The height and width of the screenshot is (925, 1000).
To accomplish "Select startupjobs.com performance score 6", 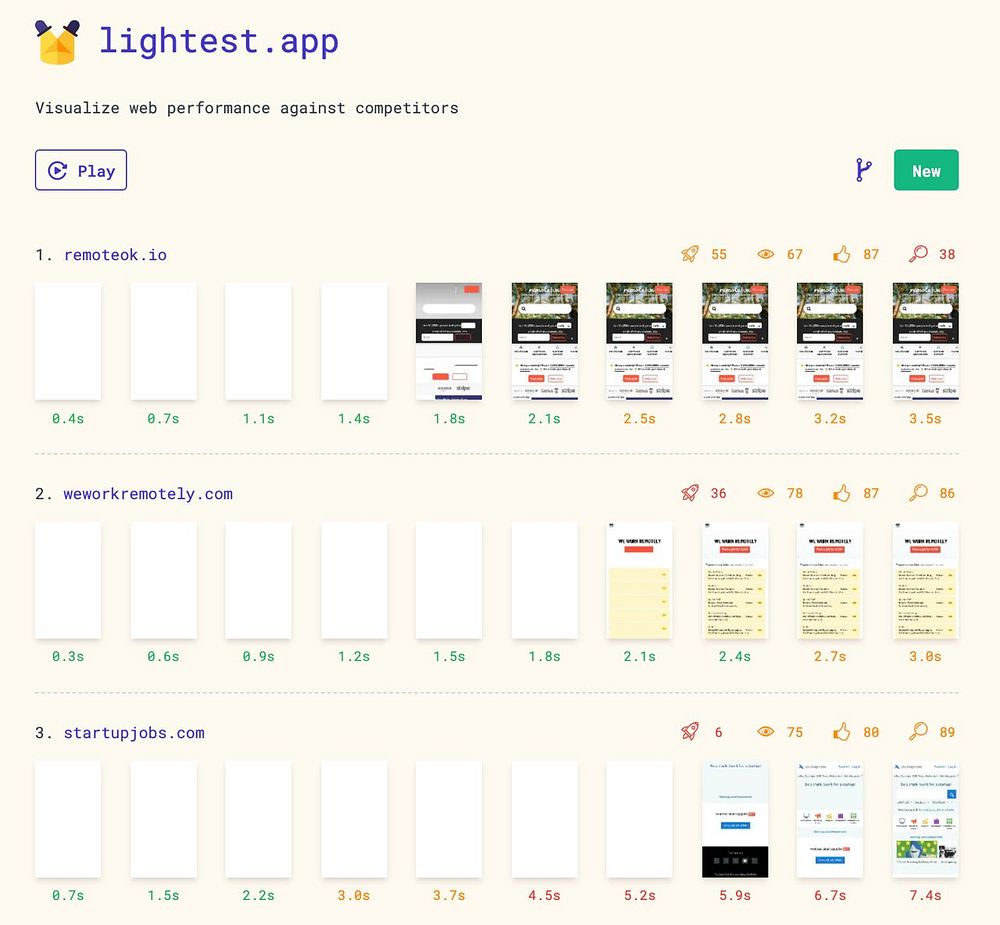I will tap(719, 732).
